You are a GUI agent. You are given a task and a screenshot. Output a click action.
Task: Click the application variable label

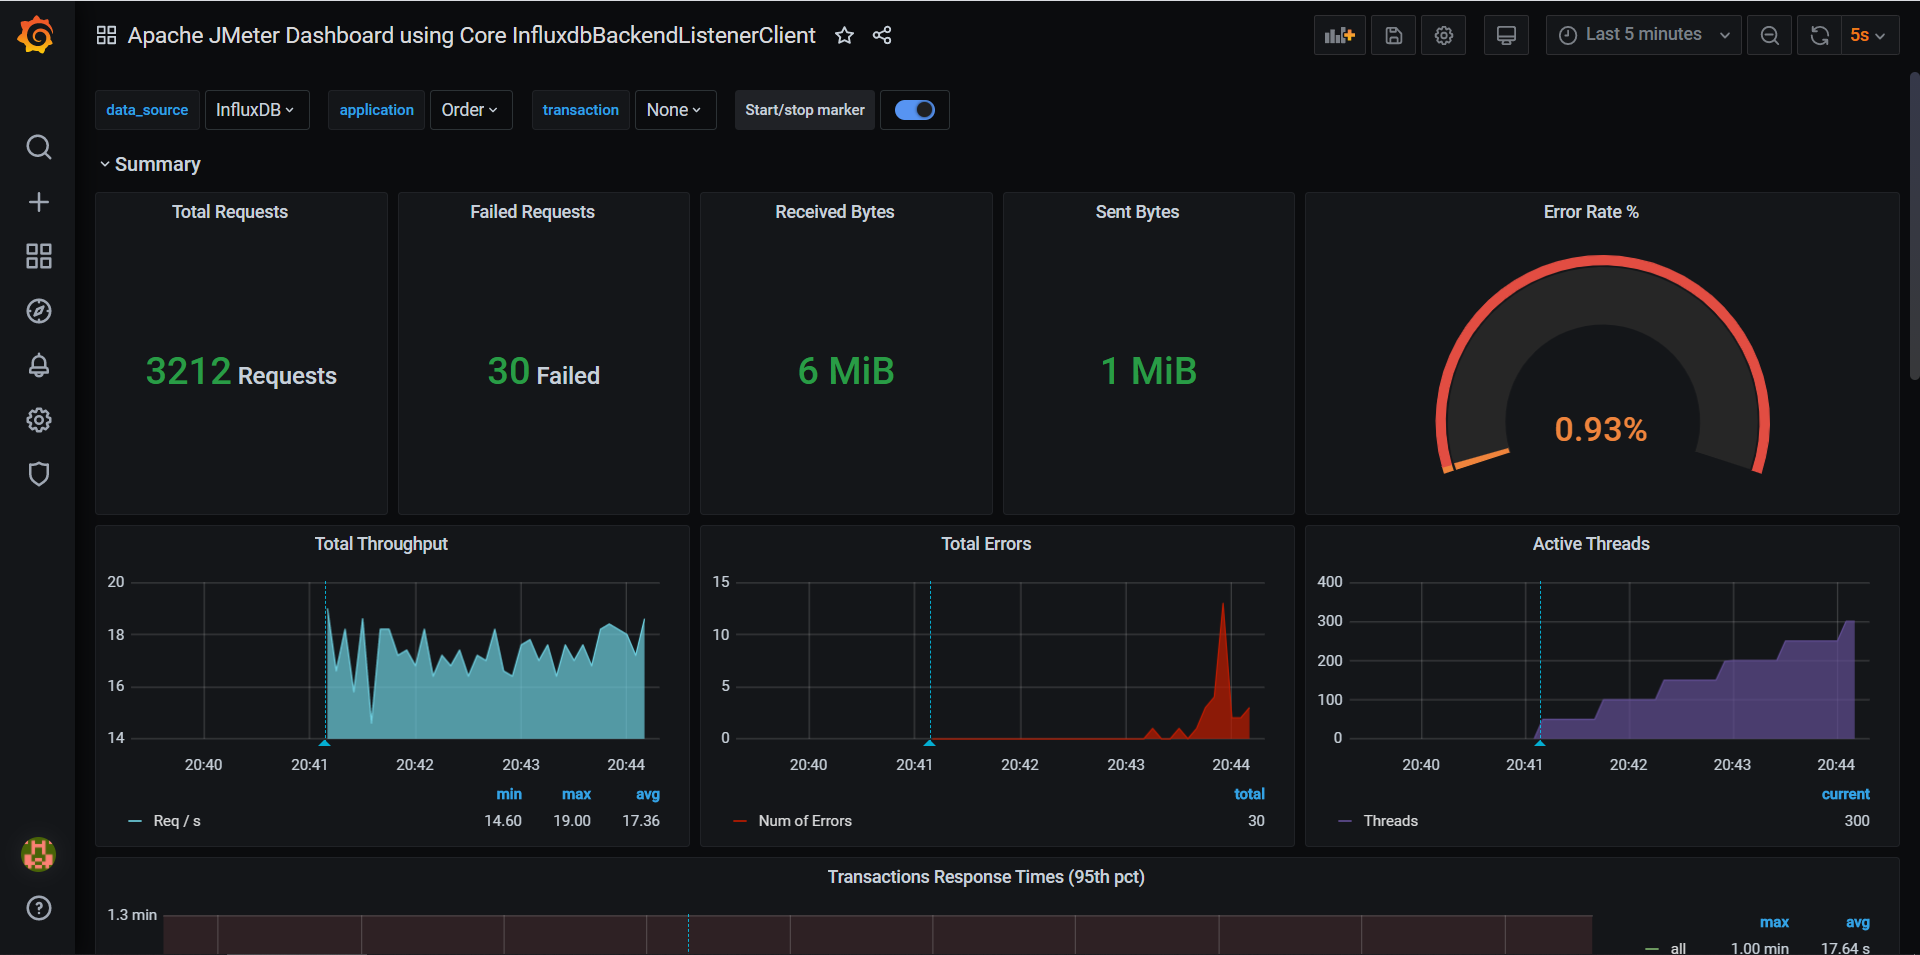[376, 110]
